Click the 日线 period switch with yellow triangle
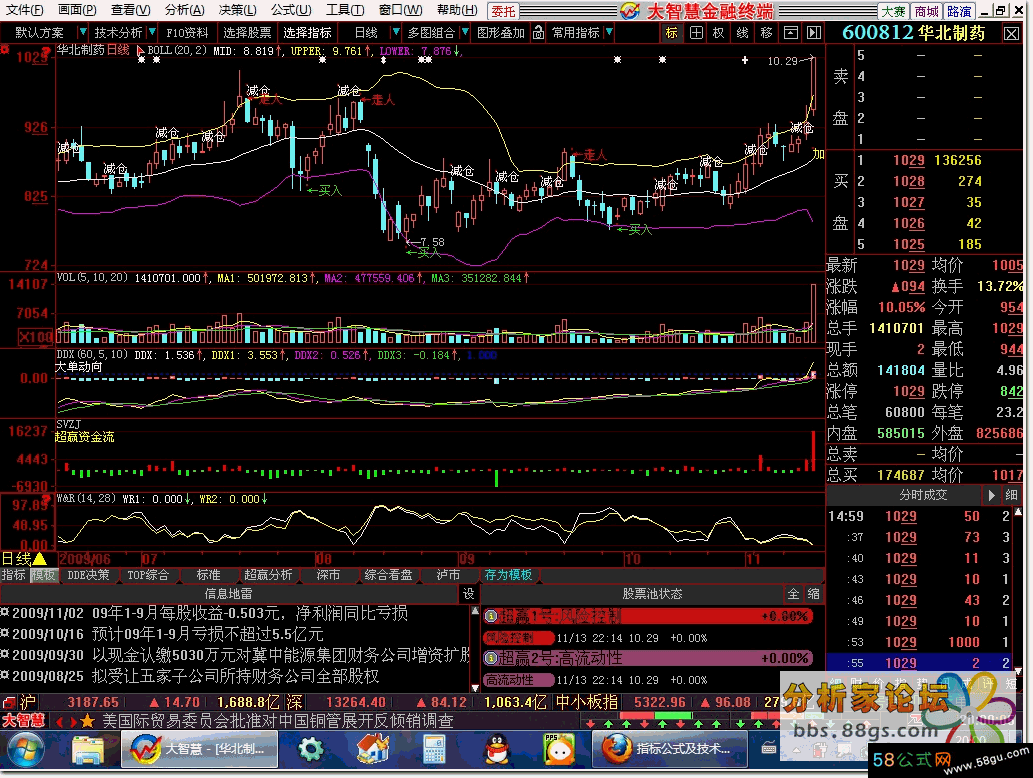 pyautogui.click(x=24, y=559)
